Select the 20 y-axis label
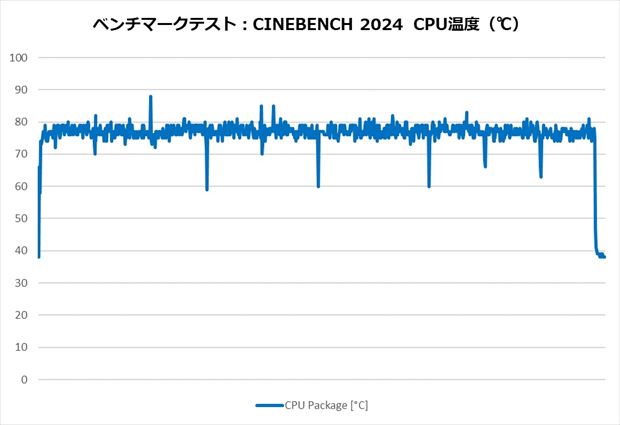The height and width of the screenshot is (425, 620). [20, 316]
